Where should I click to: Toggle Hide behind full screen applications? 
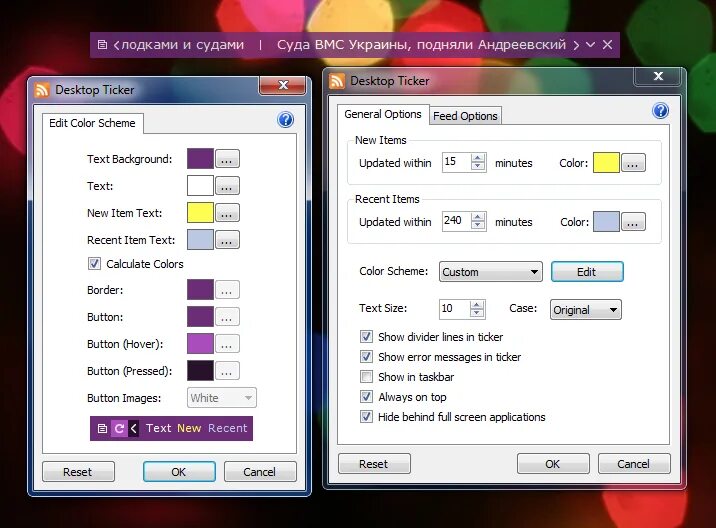coord(366,417)
